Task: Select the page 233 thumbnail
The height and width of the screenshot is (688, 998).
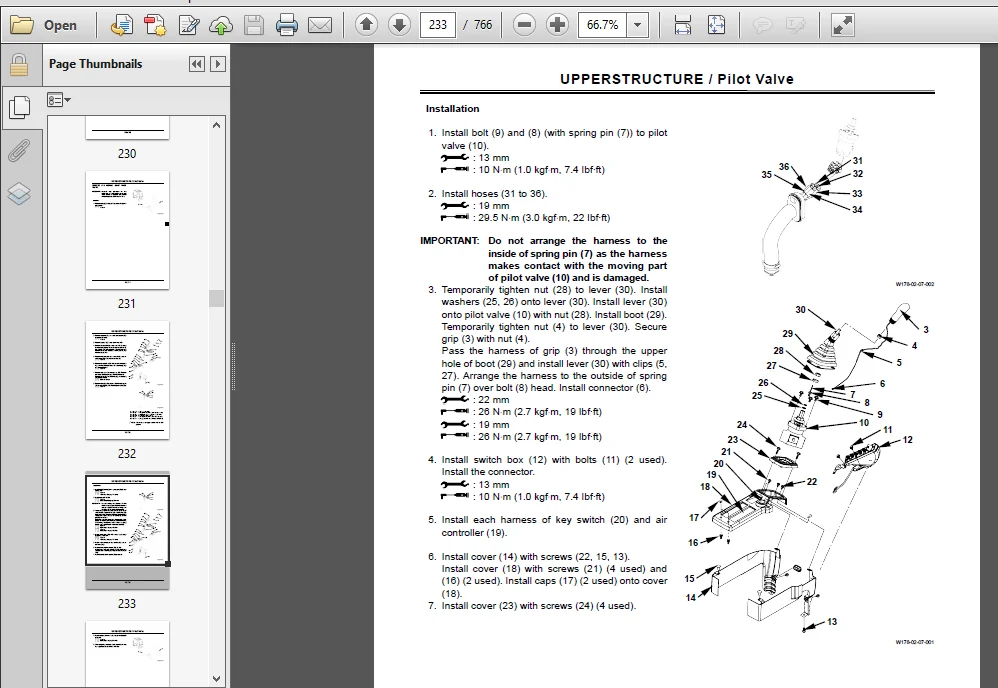Action: pos(127,531)
